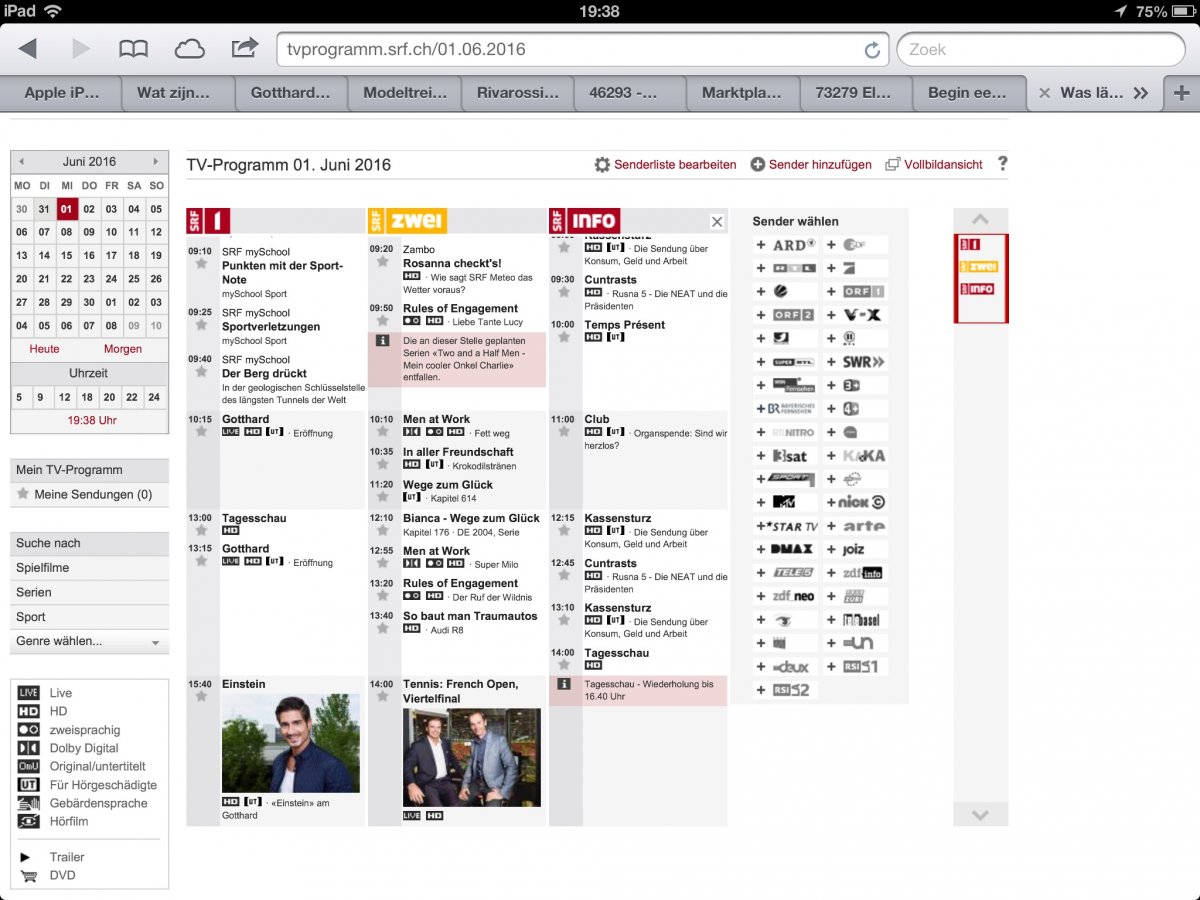1200x900 pixels.
Task: Add the MTV channel
Action: click(x=785, y=502)
